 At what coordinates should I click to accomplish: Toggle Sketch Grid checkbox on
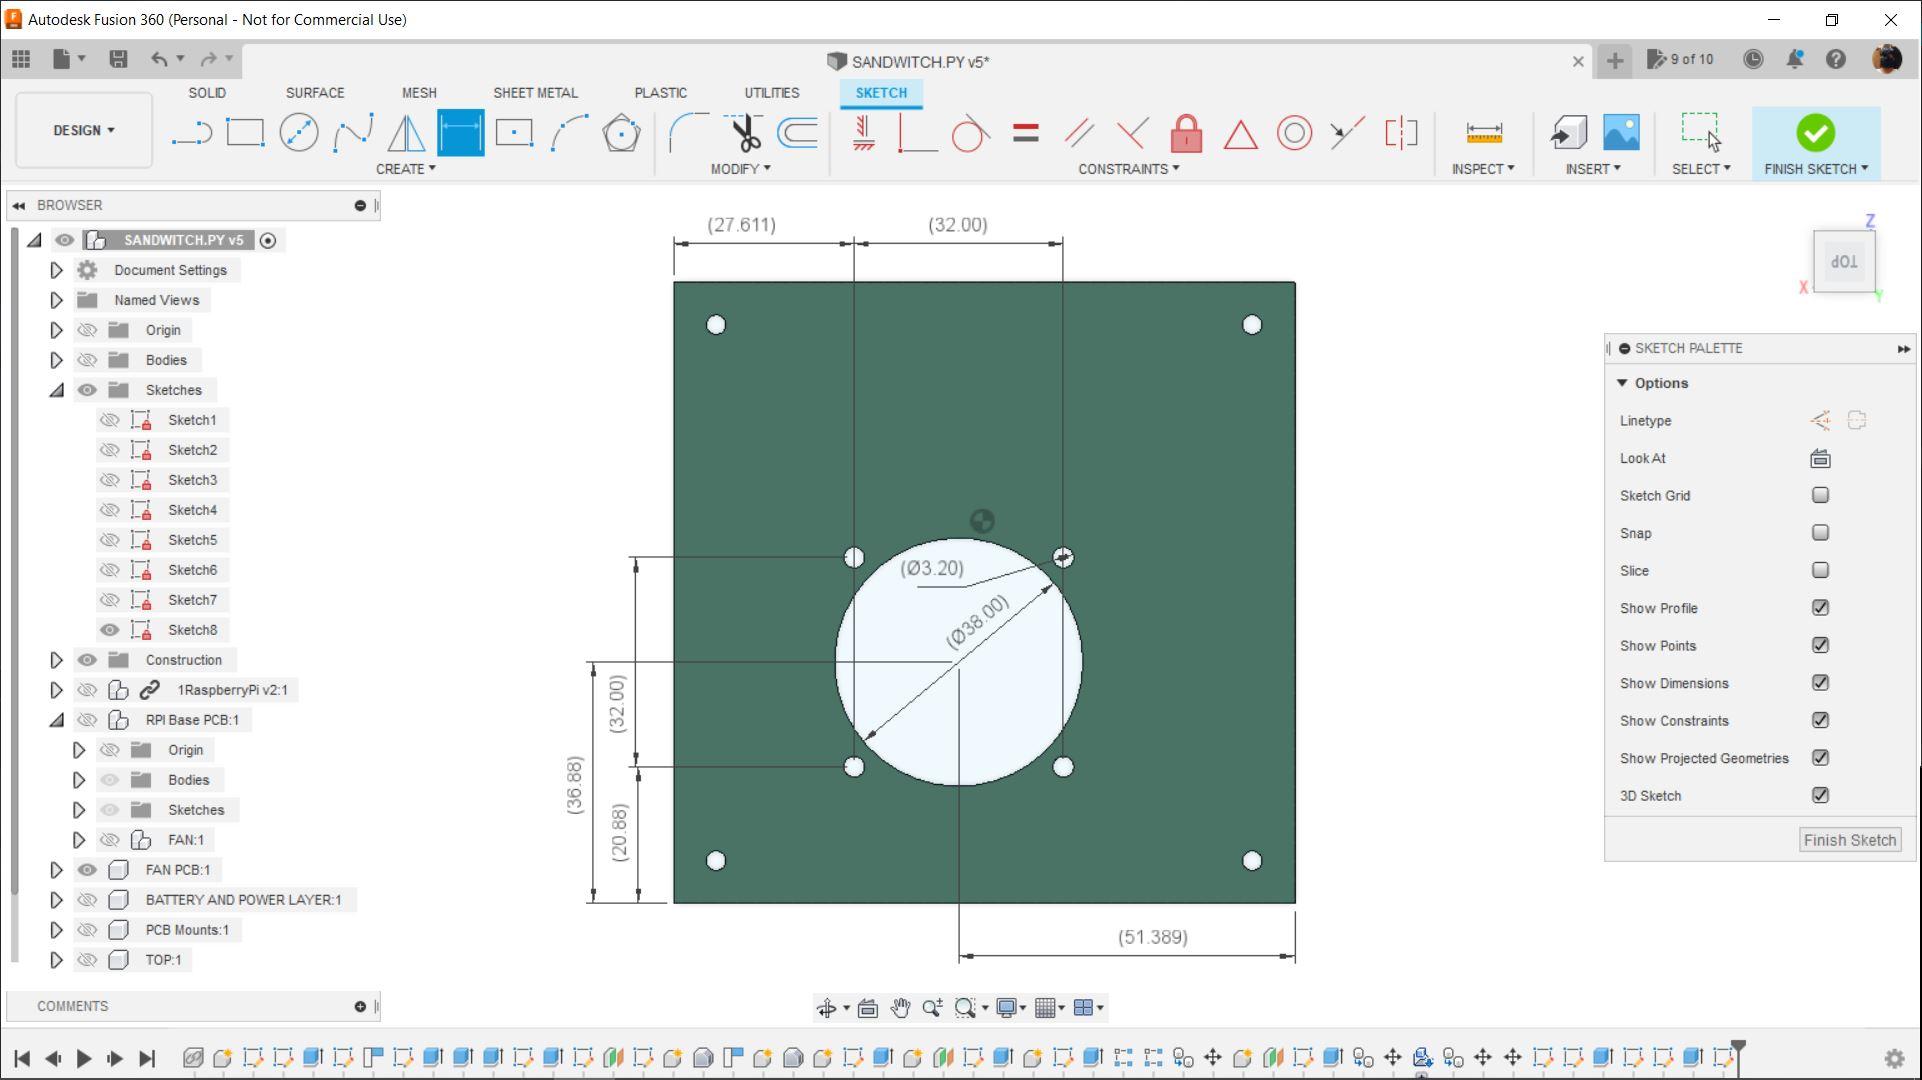point(1820,494)
